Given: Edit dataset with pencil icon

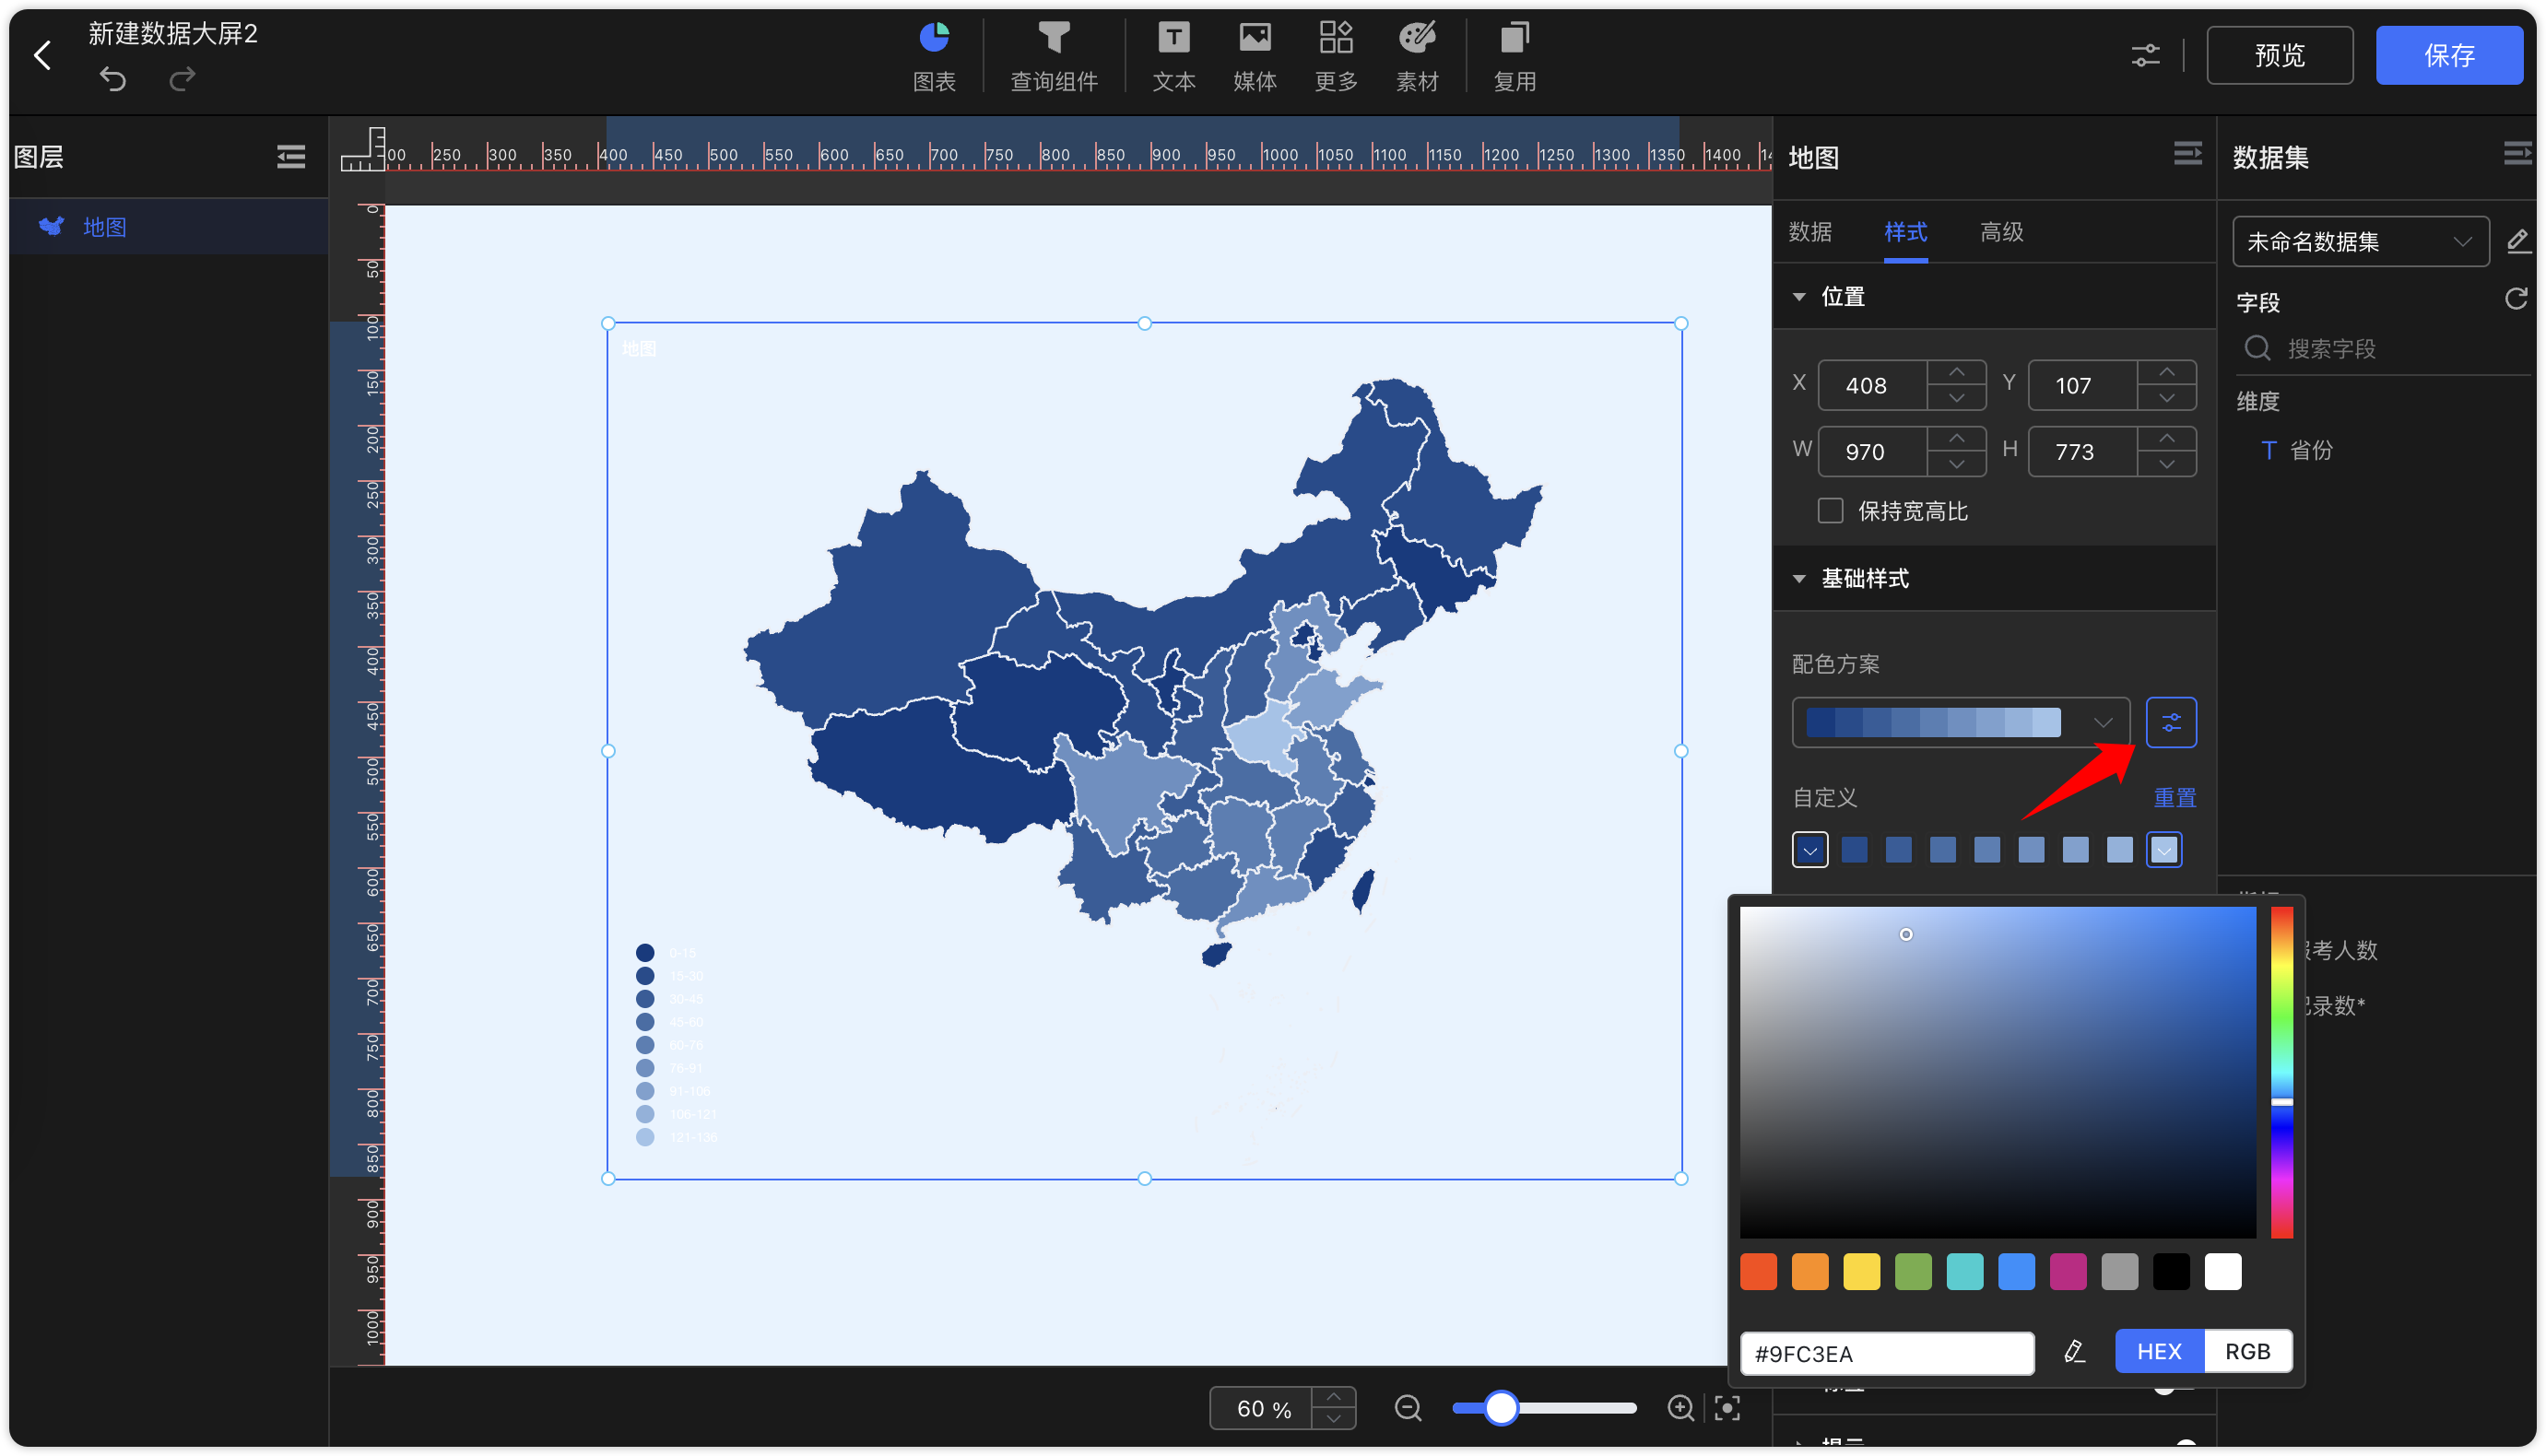Looking at the screenshot, I should [2518, 241].
